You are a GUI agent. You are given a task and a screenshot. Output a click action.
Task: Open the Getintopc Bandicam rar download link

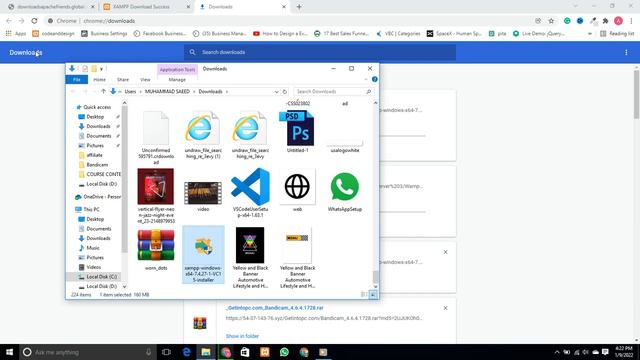coord(274,308)
